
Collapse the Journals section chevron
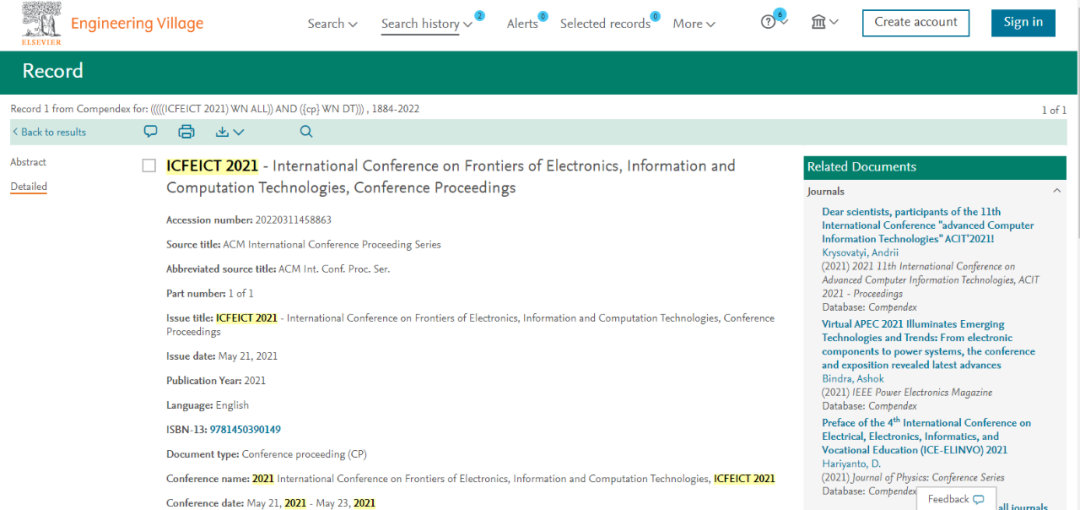click(1057, 192)
